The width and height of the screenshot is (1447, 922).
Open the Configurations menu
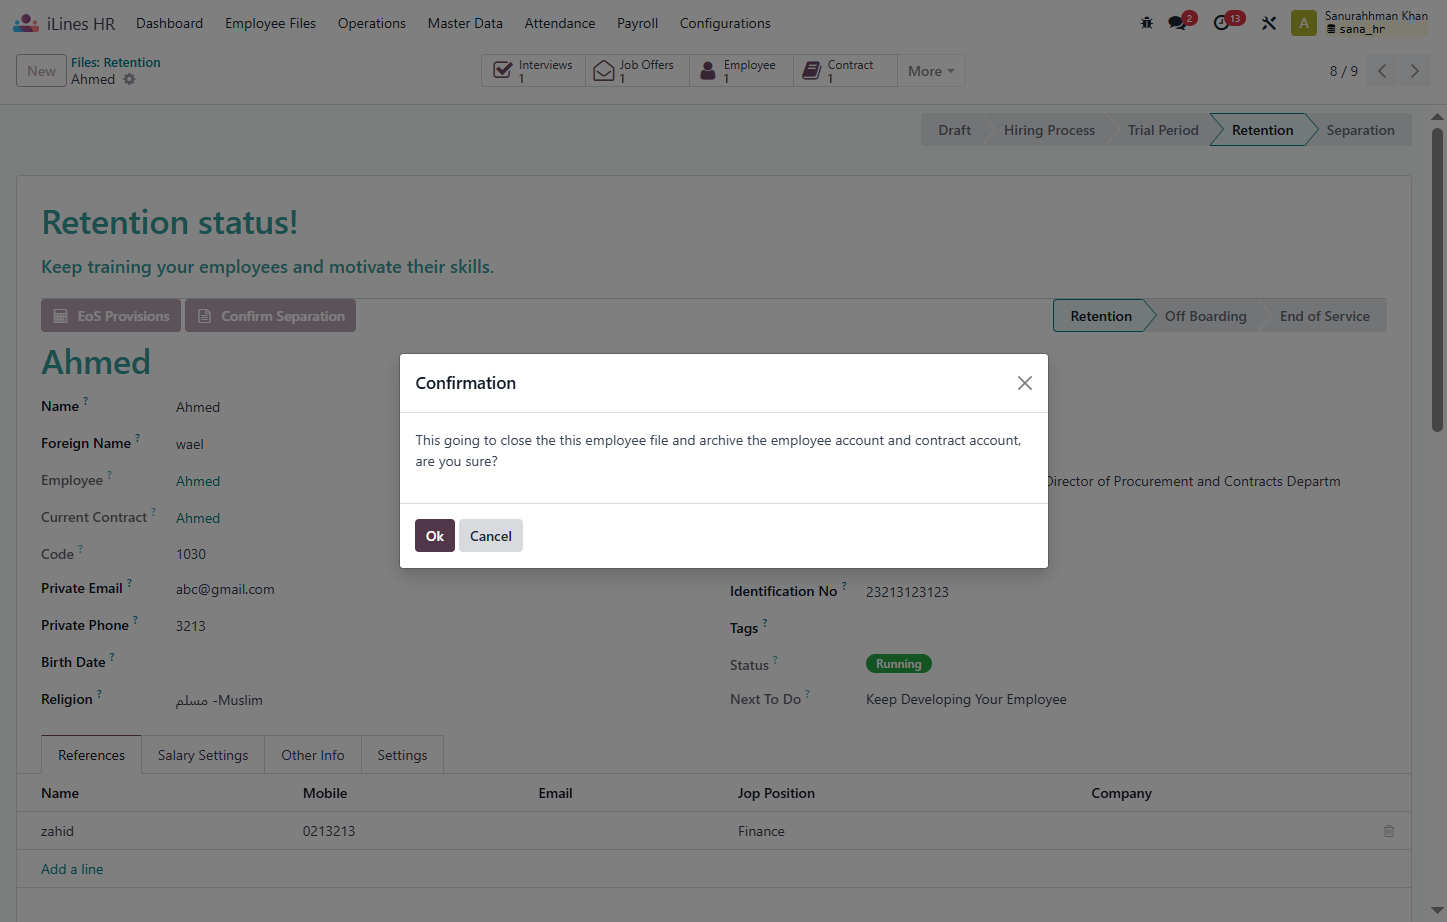click(x=725, y=23)
